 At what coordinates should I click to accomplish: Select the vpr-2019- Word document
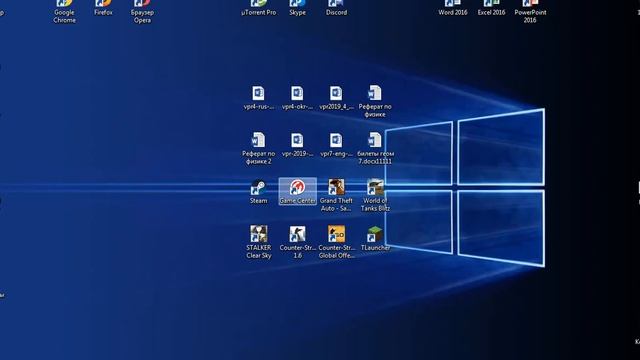(297, 145)
